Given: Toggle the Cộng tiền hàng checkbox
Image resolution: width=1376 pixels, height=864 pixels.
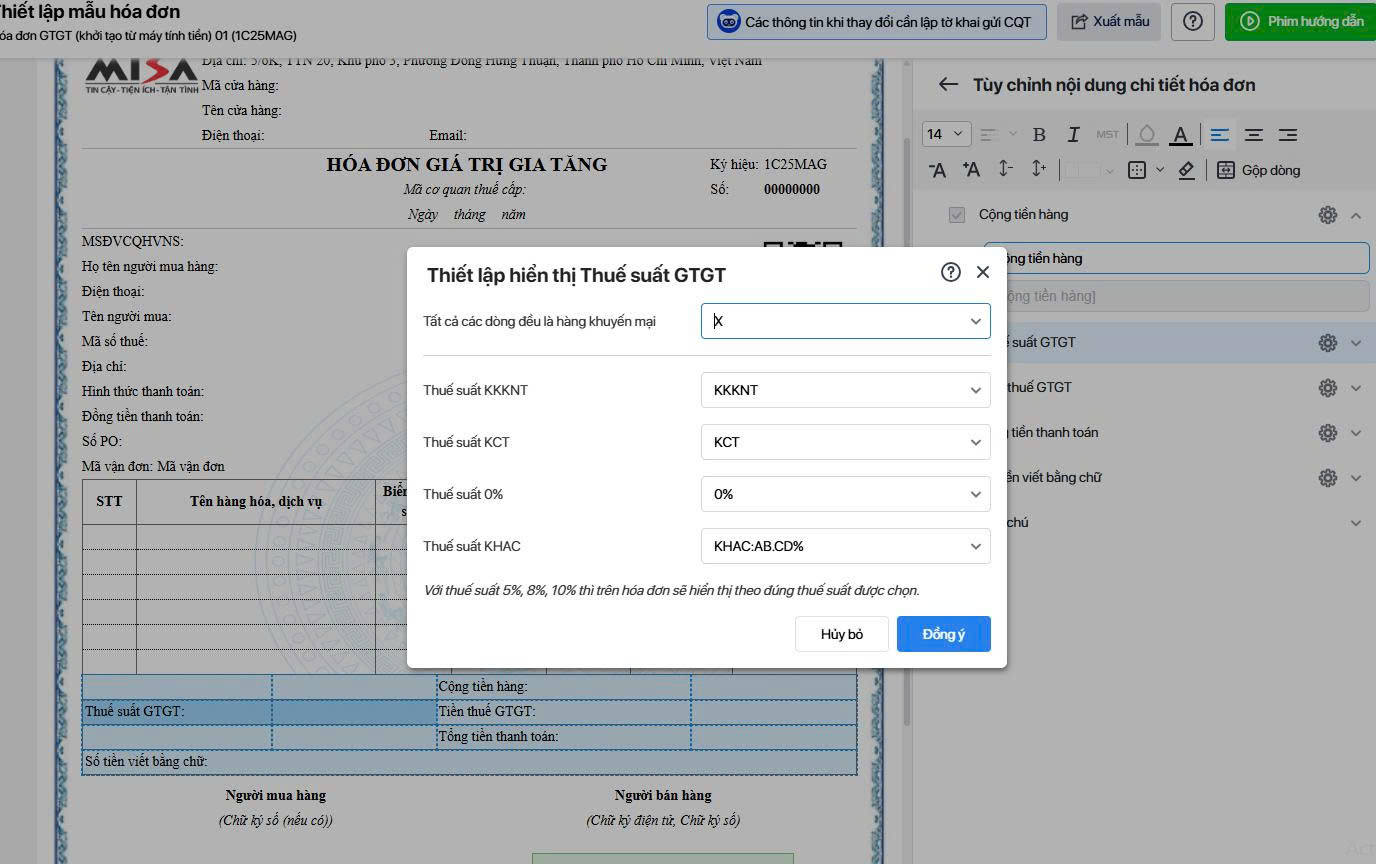Looking at the screenshot, I should (x=957, y=215).
